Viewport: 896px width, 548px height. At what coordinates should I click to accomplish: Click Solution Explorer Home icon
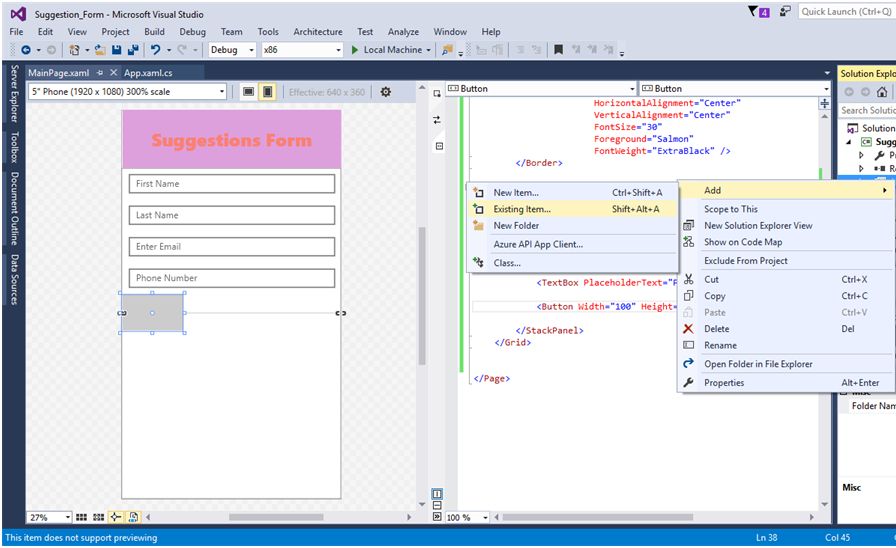(x=881, y=92)
